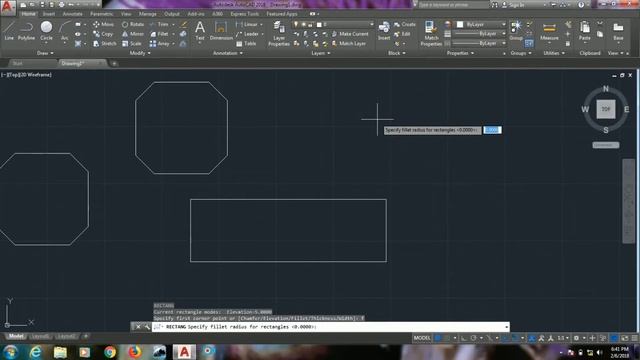640x360 pixels.
Task: Open the AutoCAD application menu
Action: pos(8,8)
